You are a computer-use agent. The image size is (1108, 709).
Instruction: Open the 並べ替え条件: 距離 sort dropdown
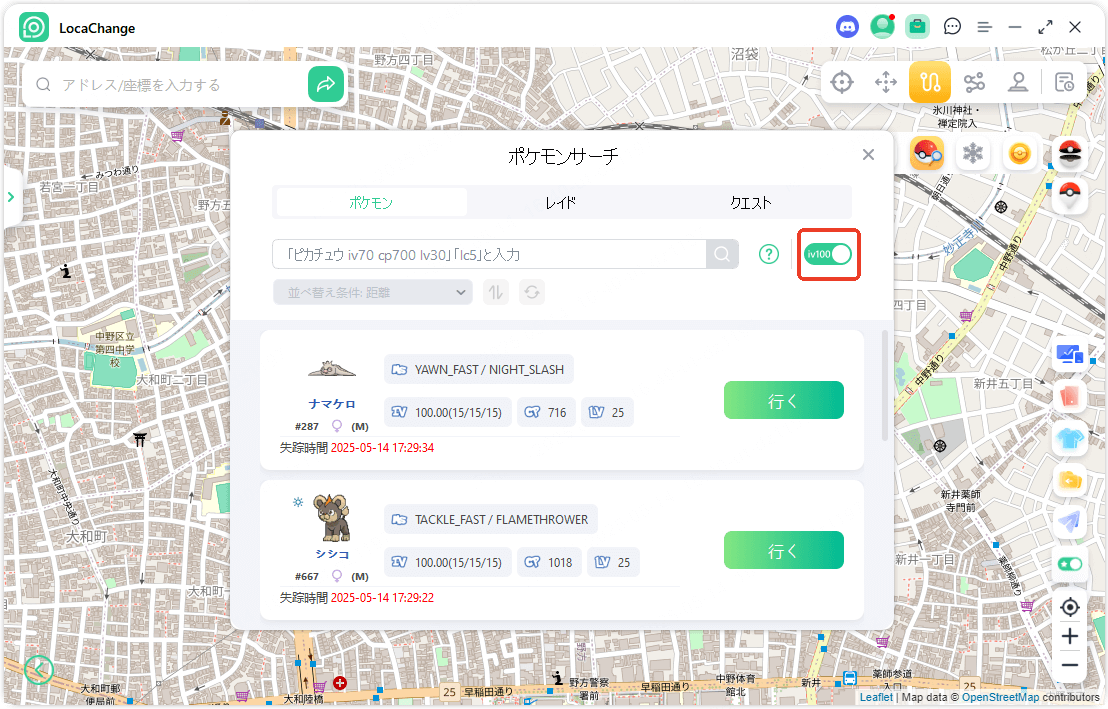tap(373, 292)
